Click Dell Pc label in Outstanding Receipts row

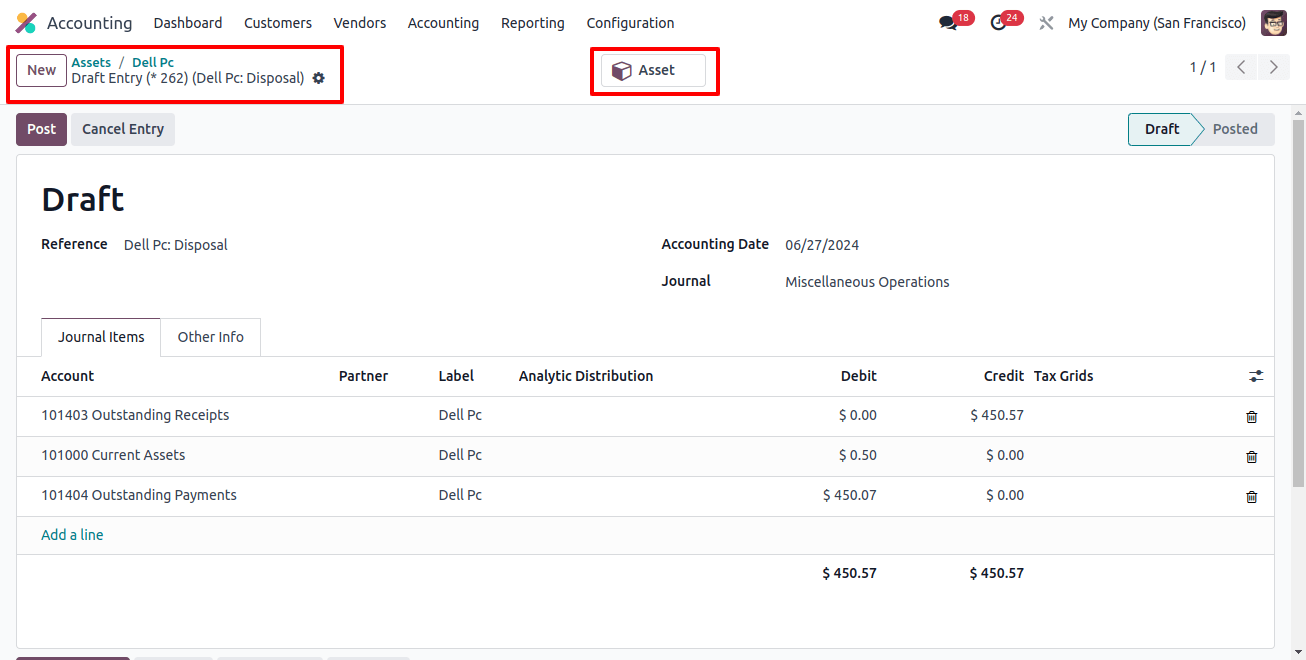coord(460,415)
